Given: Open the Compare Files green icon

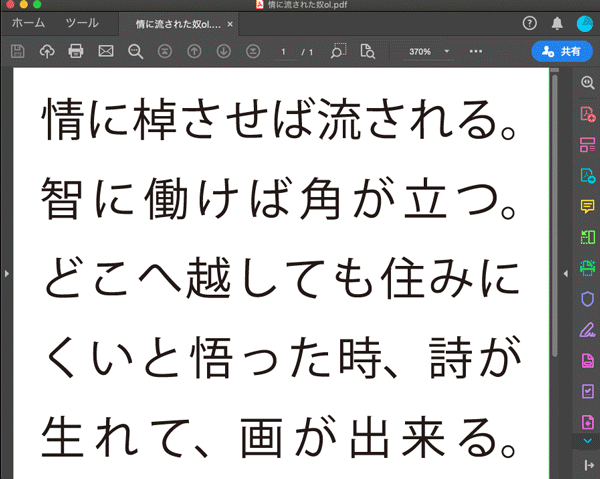Looking at the screenshot, I should (x=587, y=237).
